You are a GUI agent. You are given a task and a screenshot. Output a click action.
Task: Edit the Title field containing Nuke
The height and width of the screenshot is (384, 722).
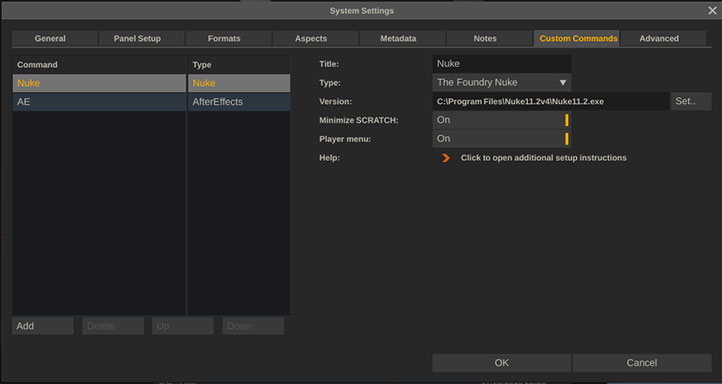(501, 64)
